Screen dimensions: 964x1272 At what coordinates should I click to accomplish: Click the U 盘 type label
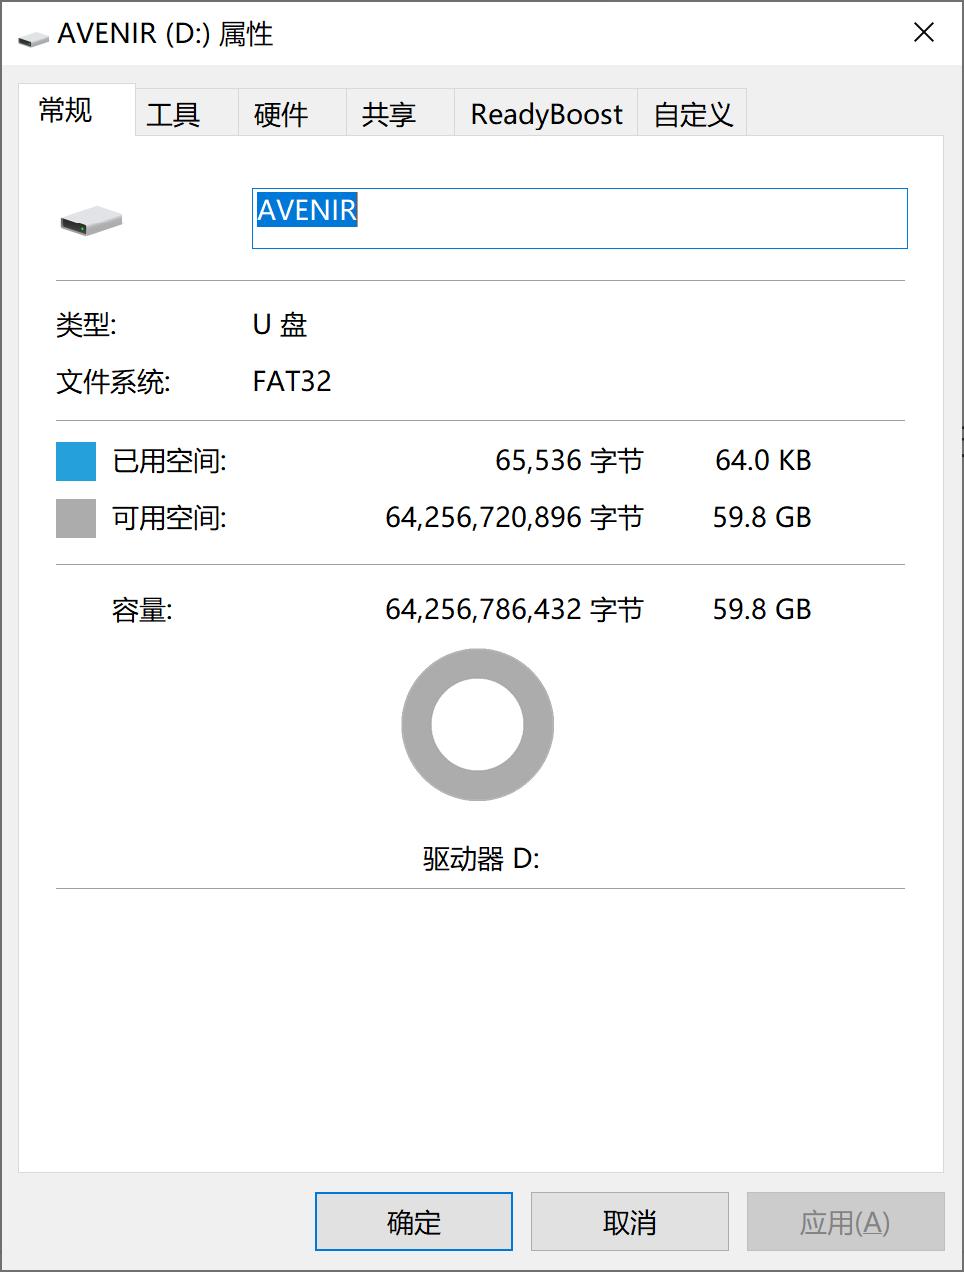280,325
